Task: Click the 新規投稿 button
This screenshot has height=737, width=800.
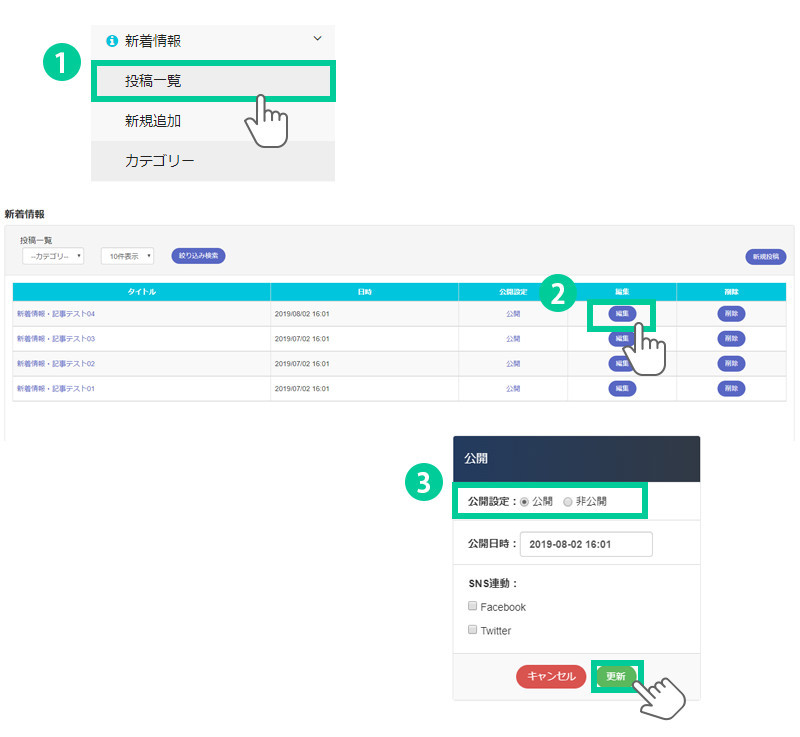Action: [765, 257]
